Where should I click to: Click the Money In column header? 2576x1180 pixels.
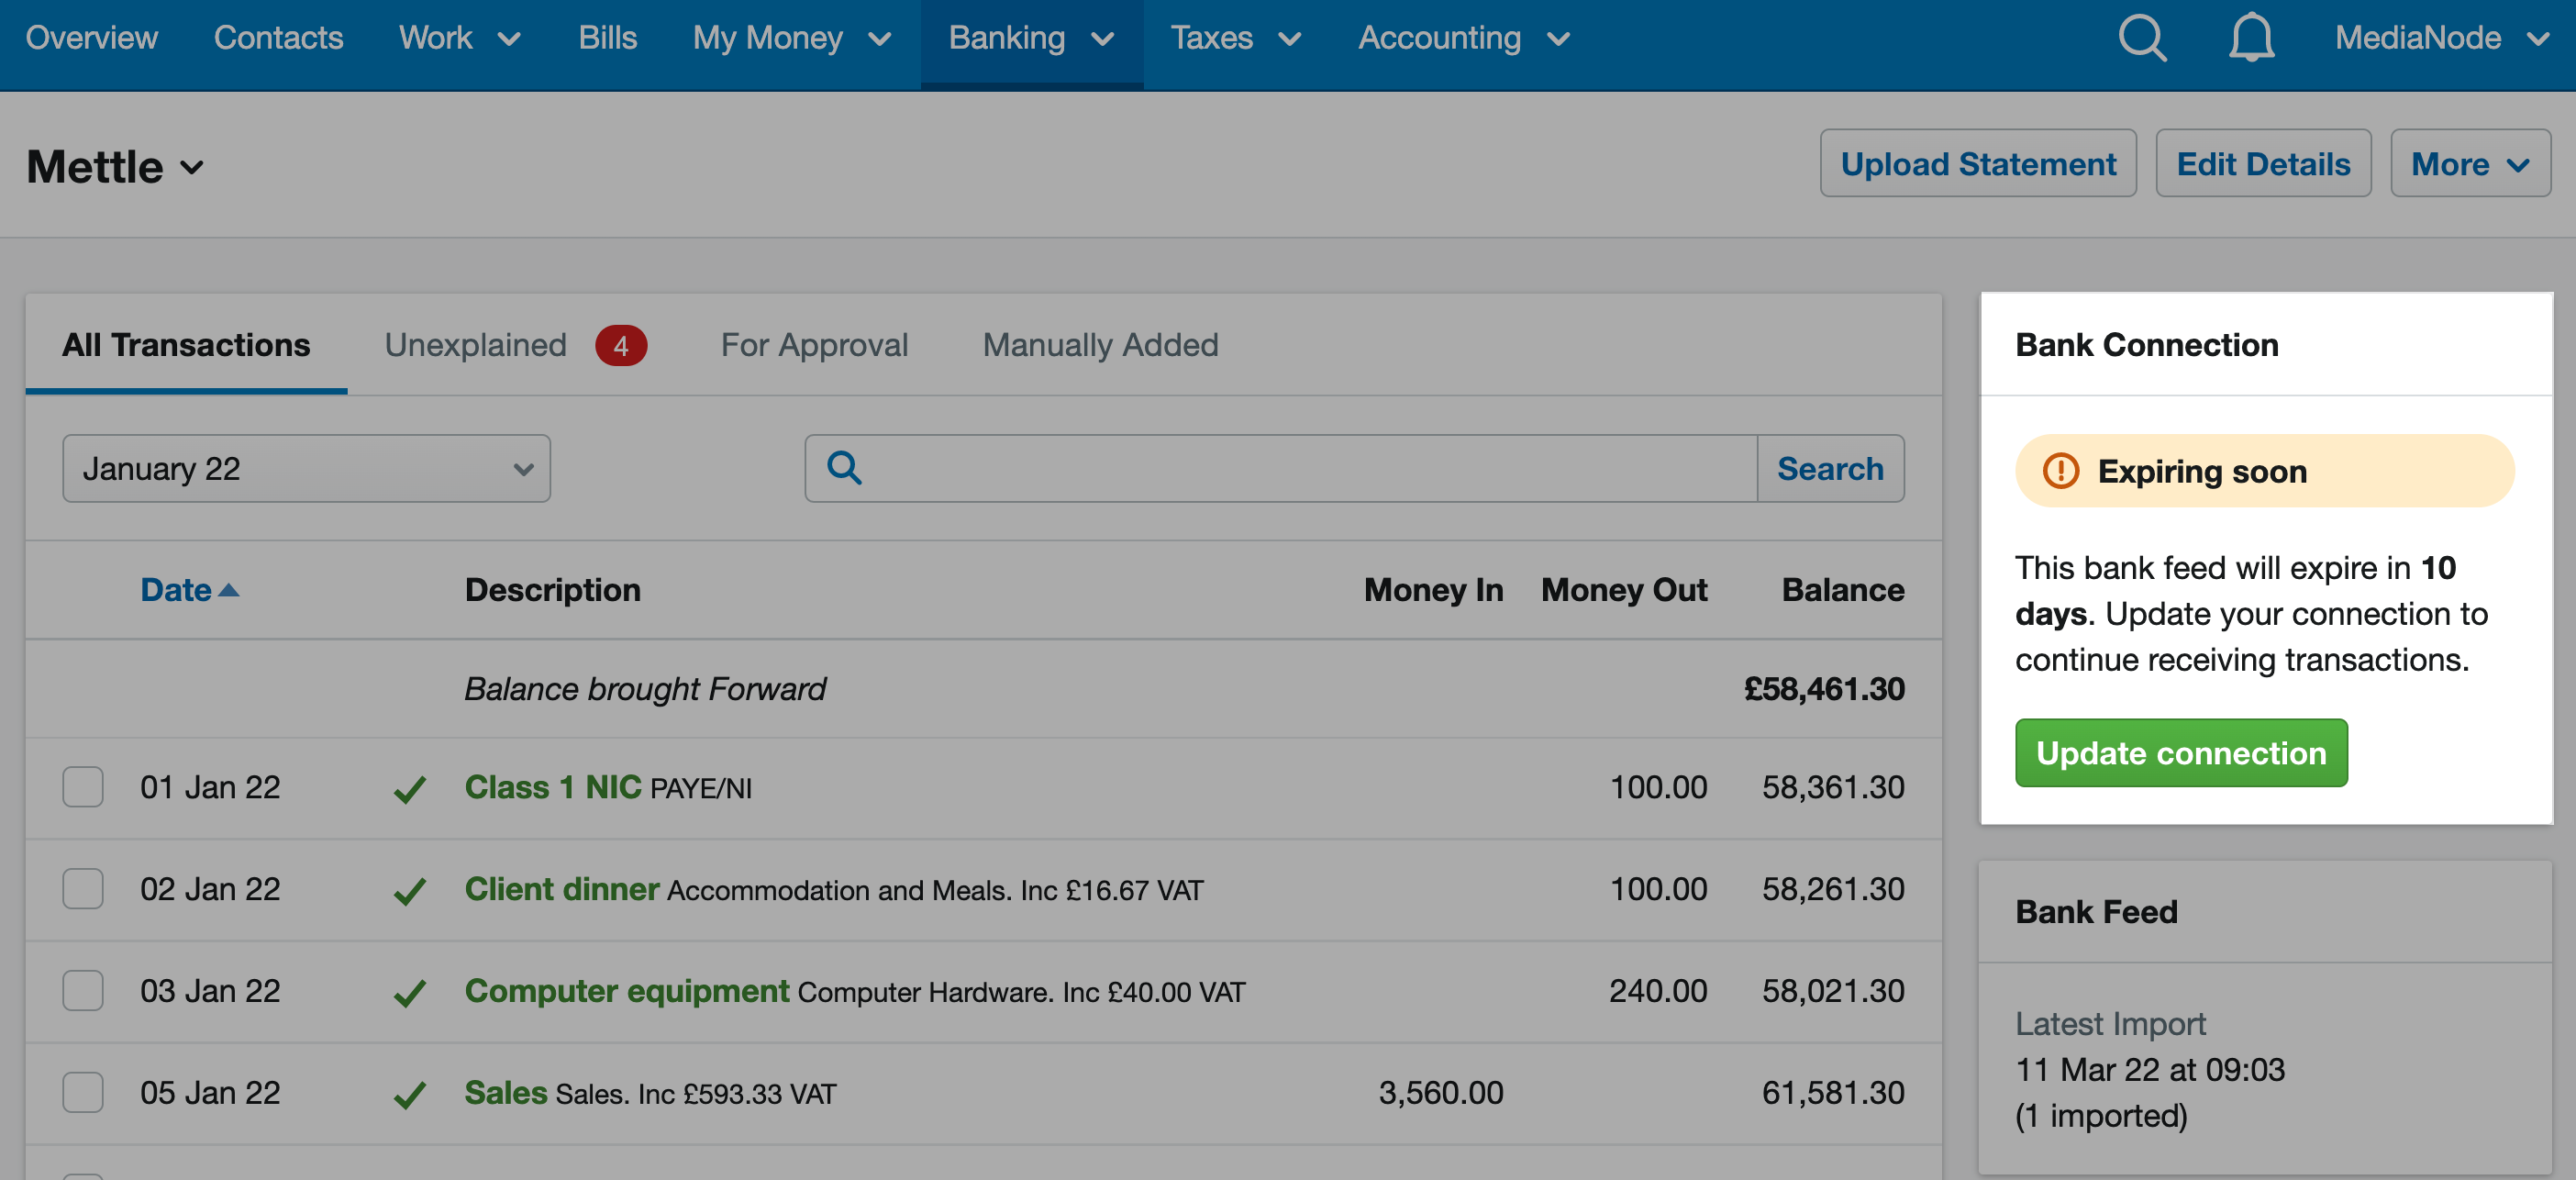1433,590
